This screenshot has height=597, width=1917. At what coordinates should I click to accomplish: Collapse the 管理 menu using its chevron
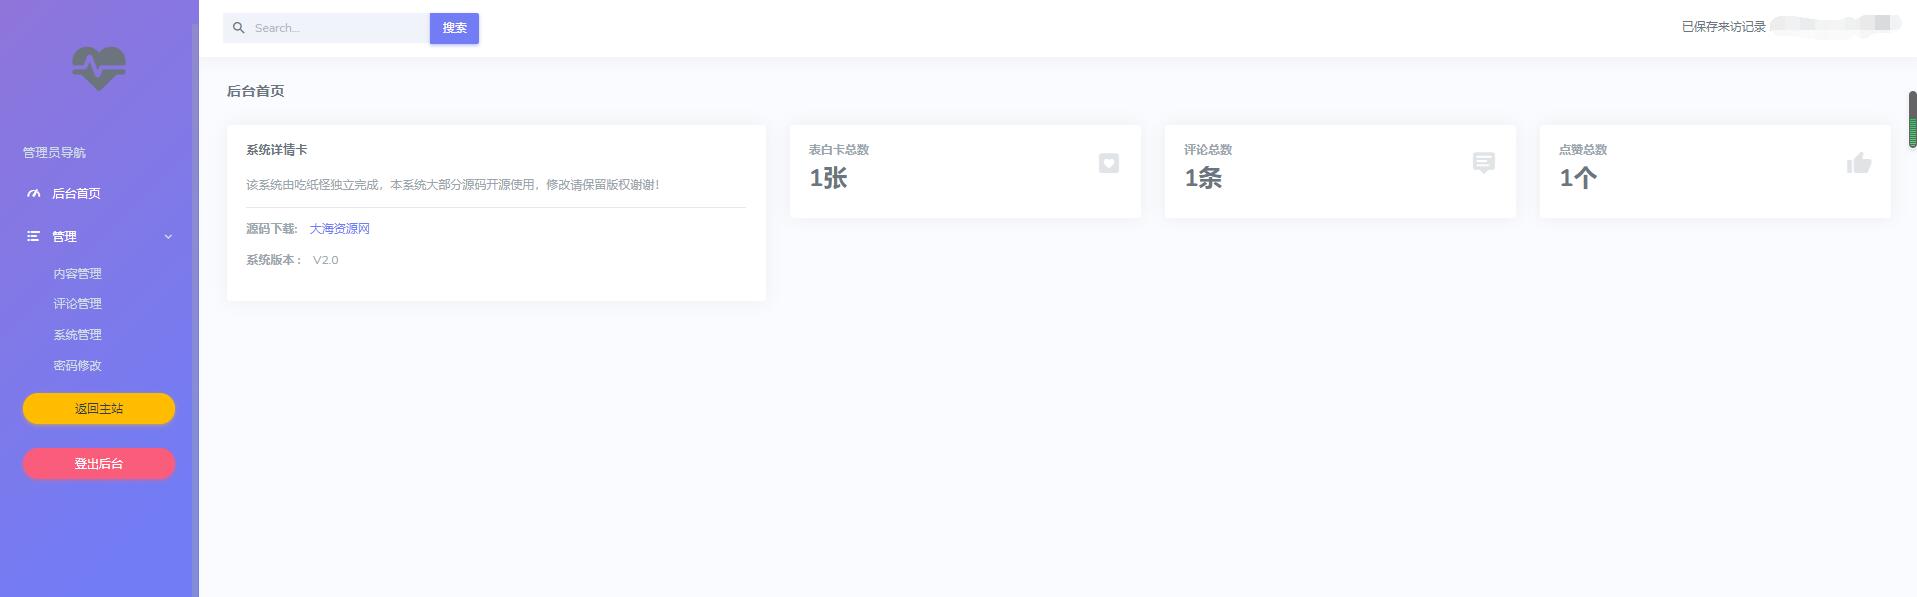pos(168,237)
